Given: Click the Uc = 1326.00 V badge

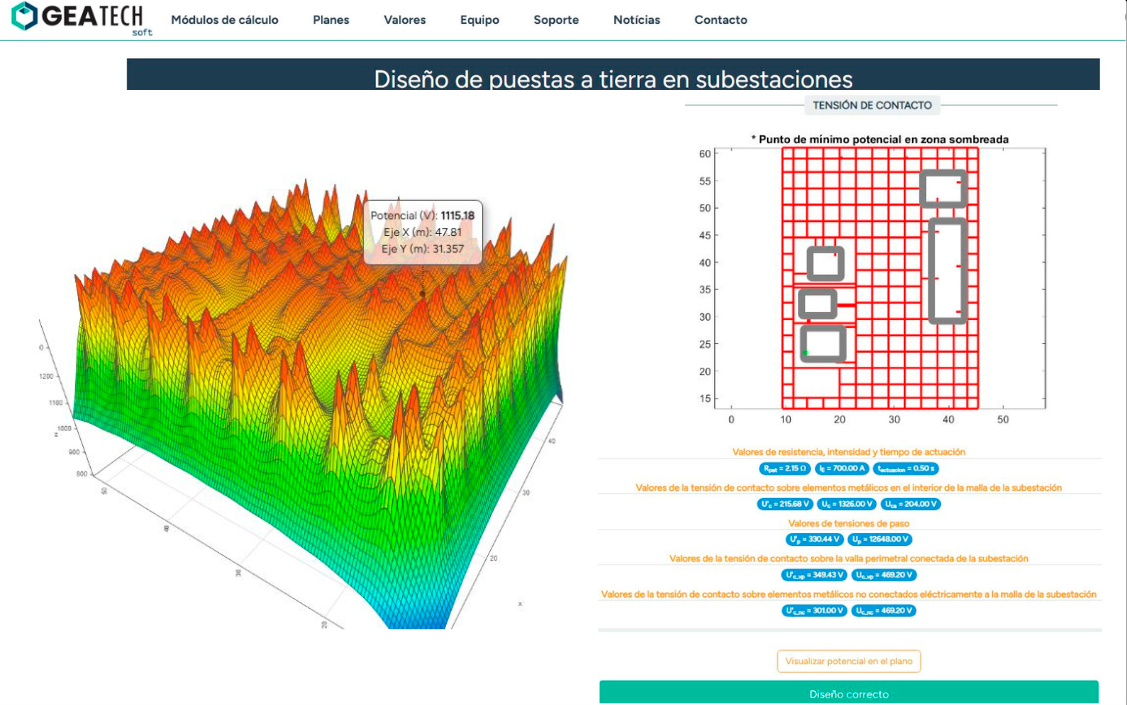Looking at the screenshot, I should click(x=846, y=504).
